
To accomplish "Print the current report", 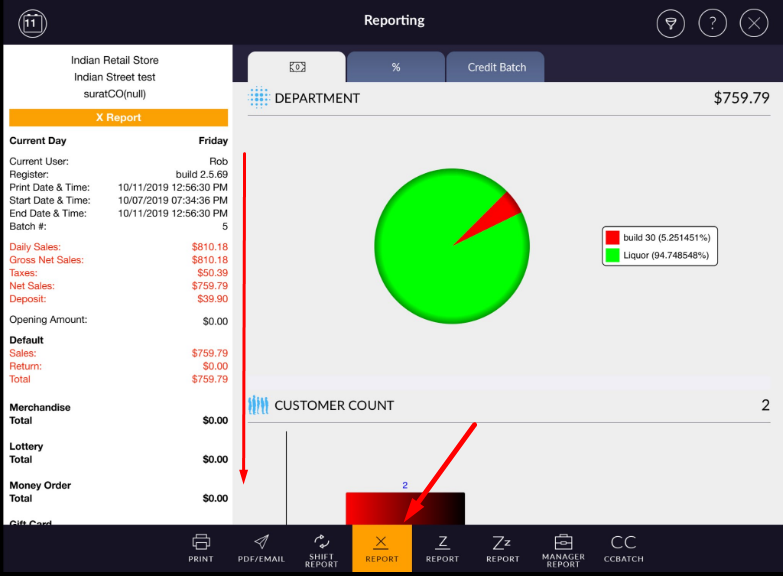I will coord(201,548).
